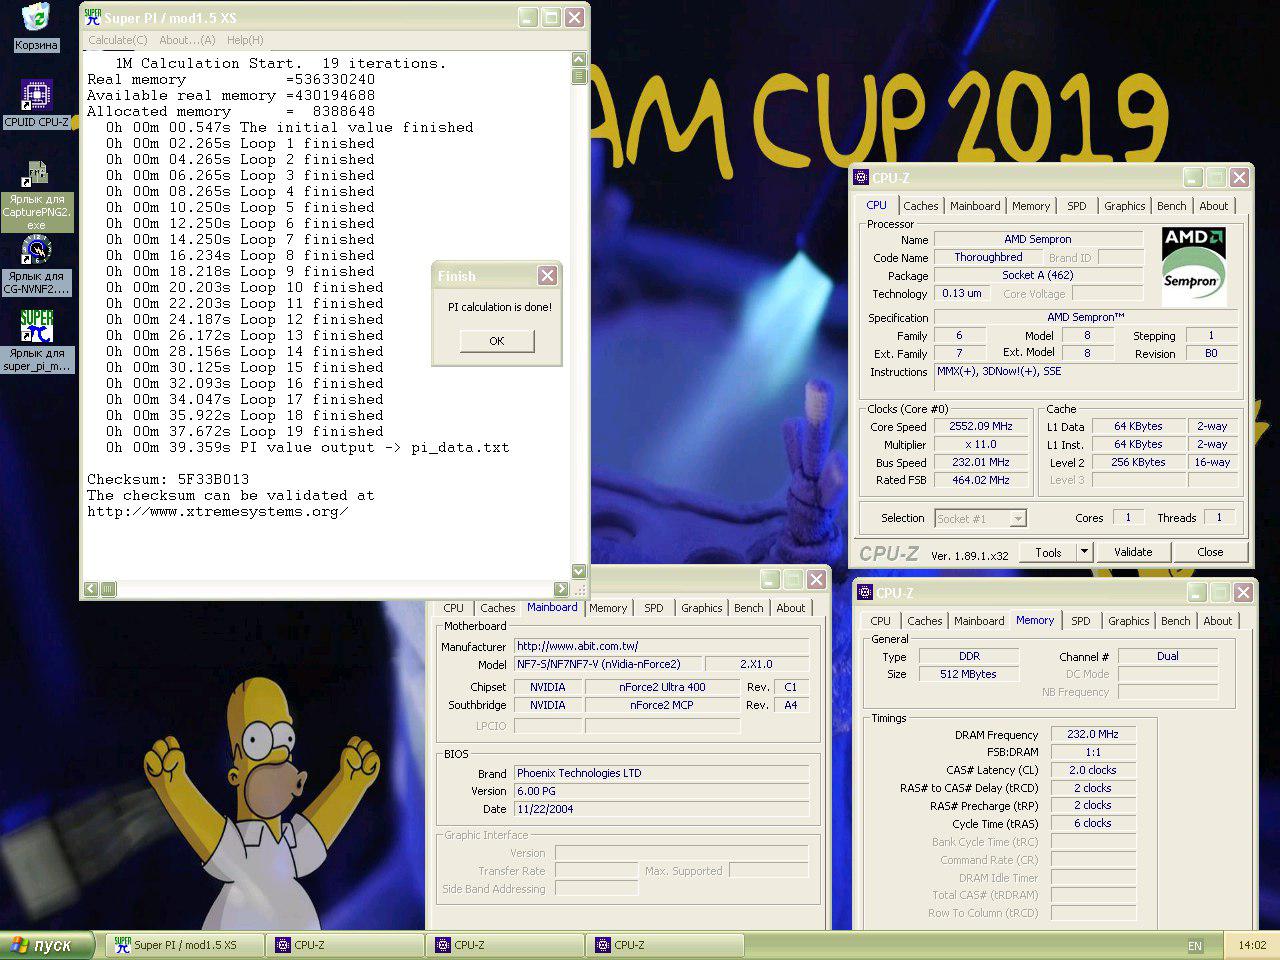Click OK in the Finish dialog
The height and width of the screenshot is (960, 1280).
tap(497, 341)
